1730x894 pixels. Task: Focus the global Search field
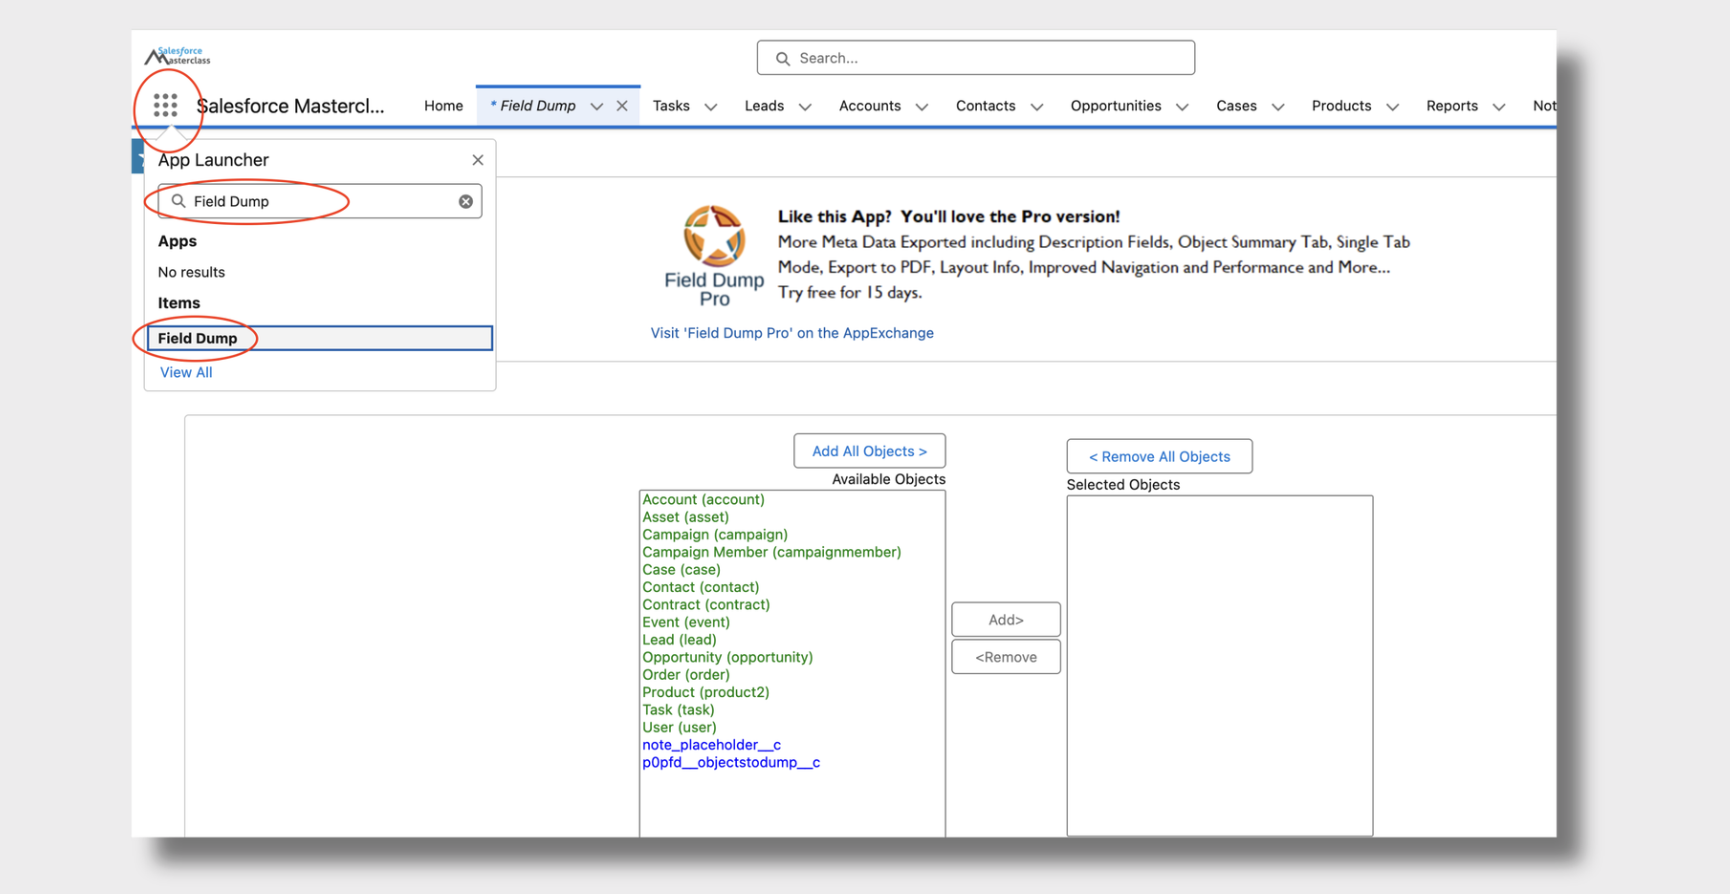pyautogui.click(x=976, y=58)
